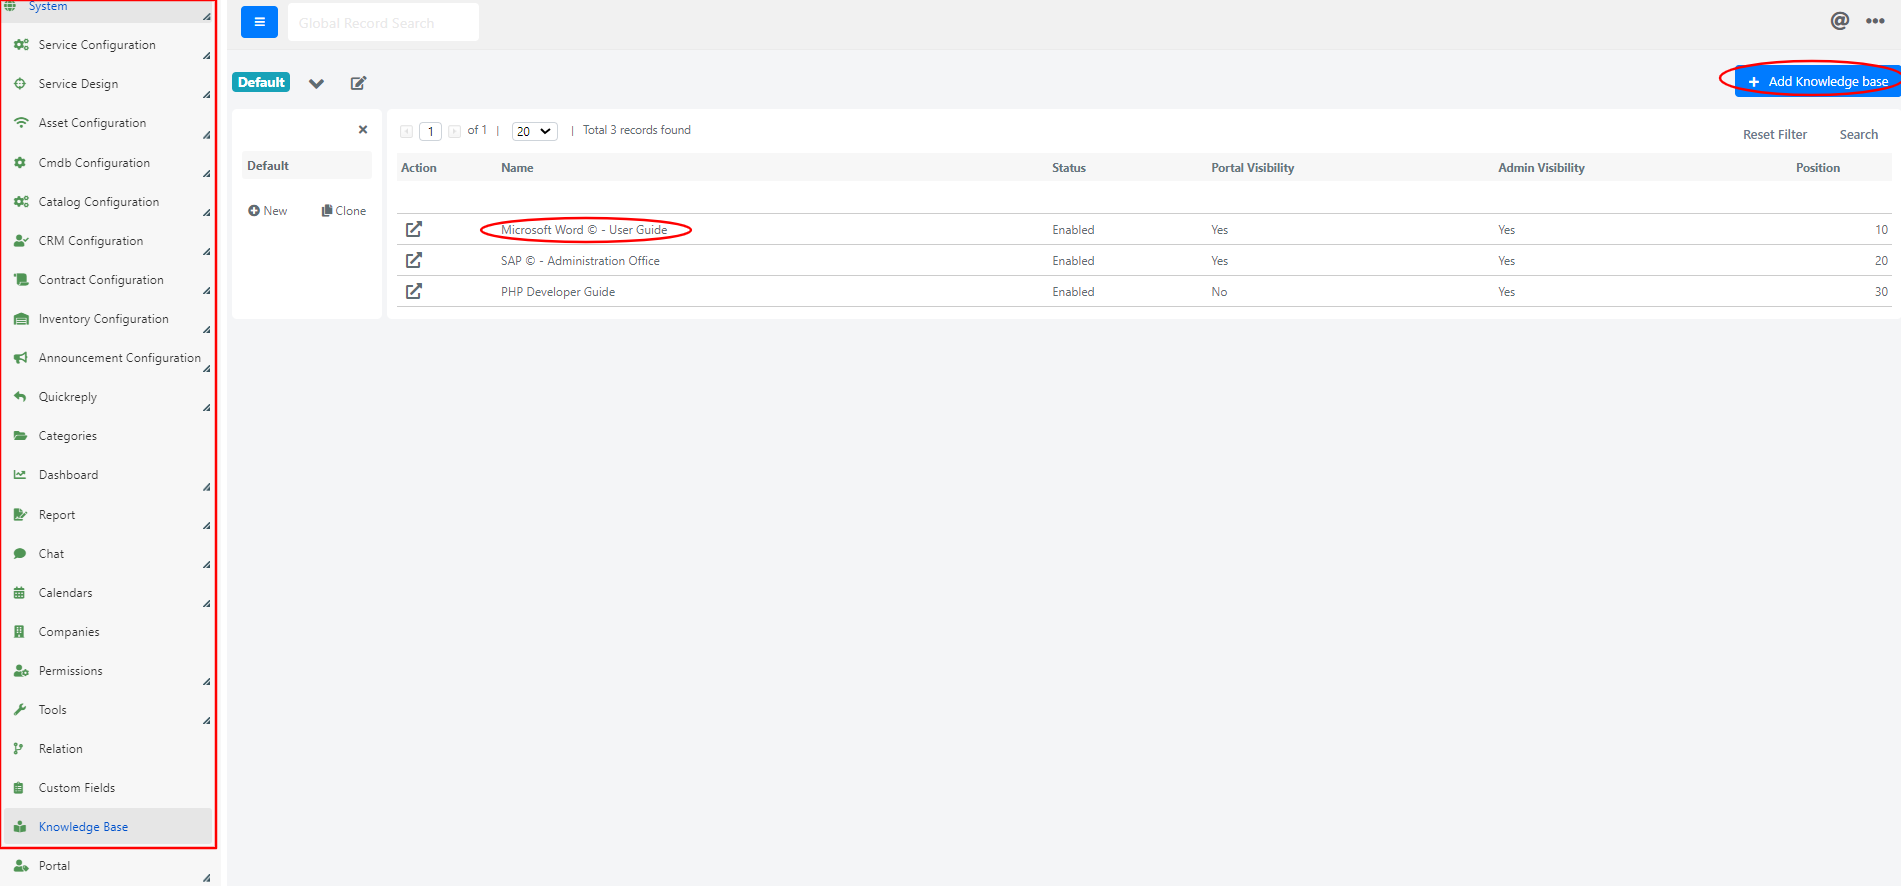This screenshot has height=886, width=1901.
Task: Click the Chat bubble icon
Action: [x=20, y=554]
